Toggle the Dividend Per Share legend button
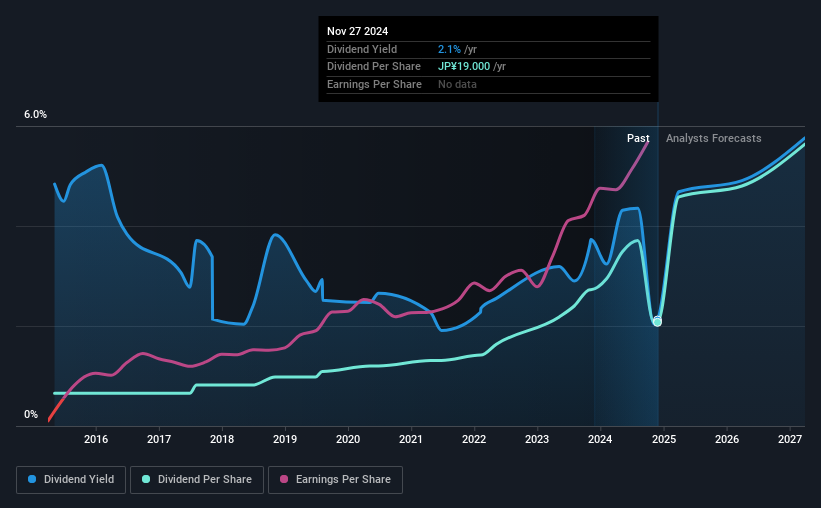Viewport: 821px width, 508px height. (x=197, y=480)
